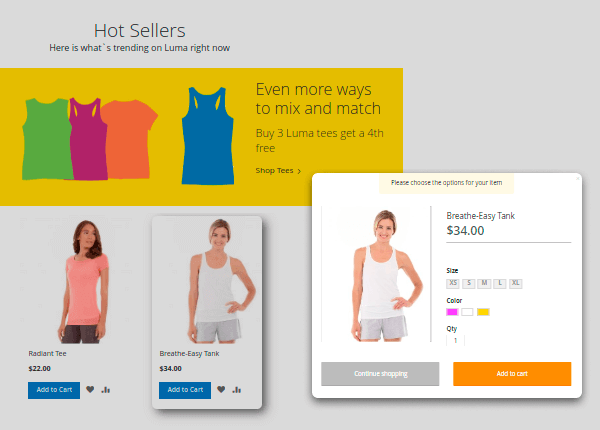Add Radiant Tee to cart
Screen dimensions: 600x430
point(54,390)
